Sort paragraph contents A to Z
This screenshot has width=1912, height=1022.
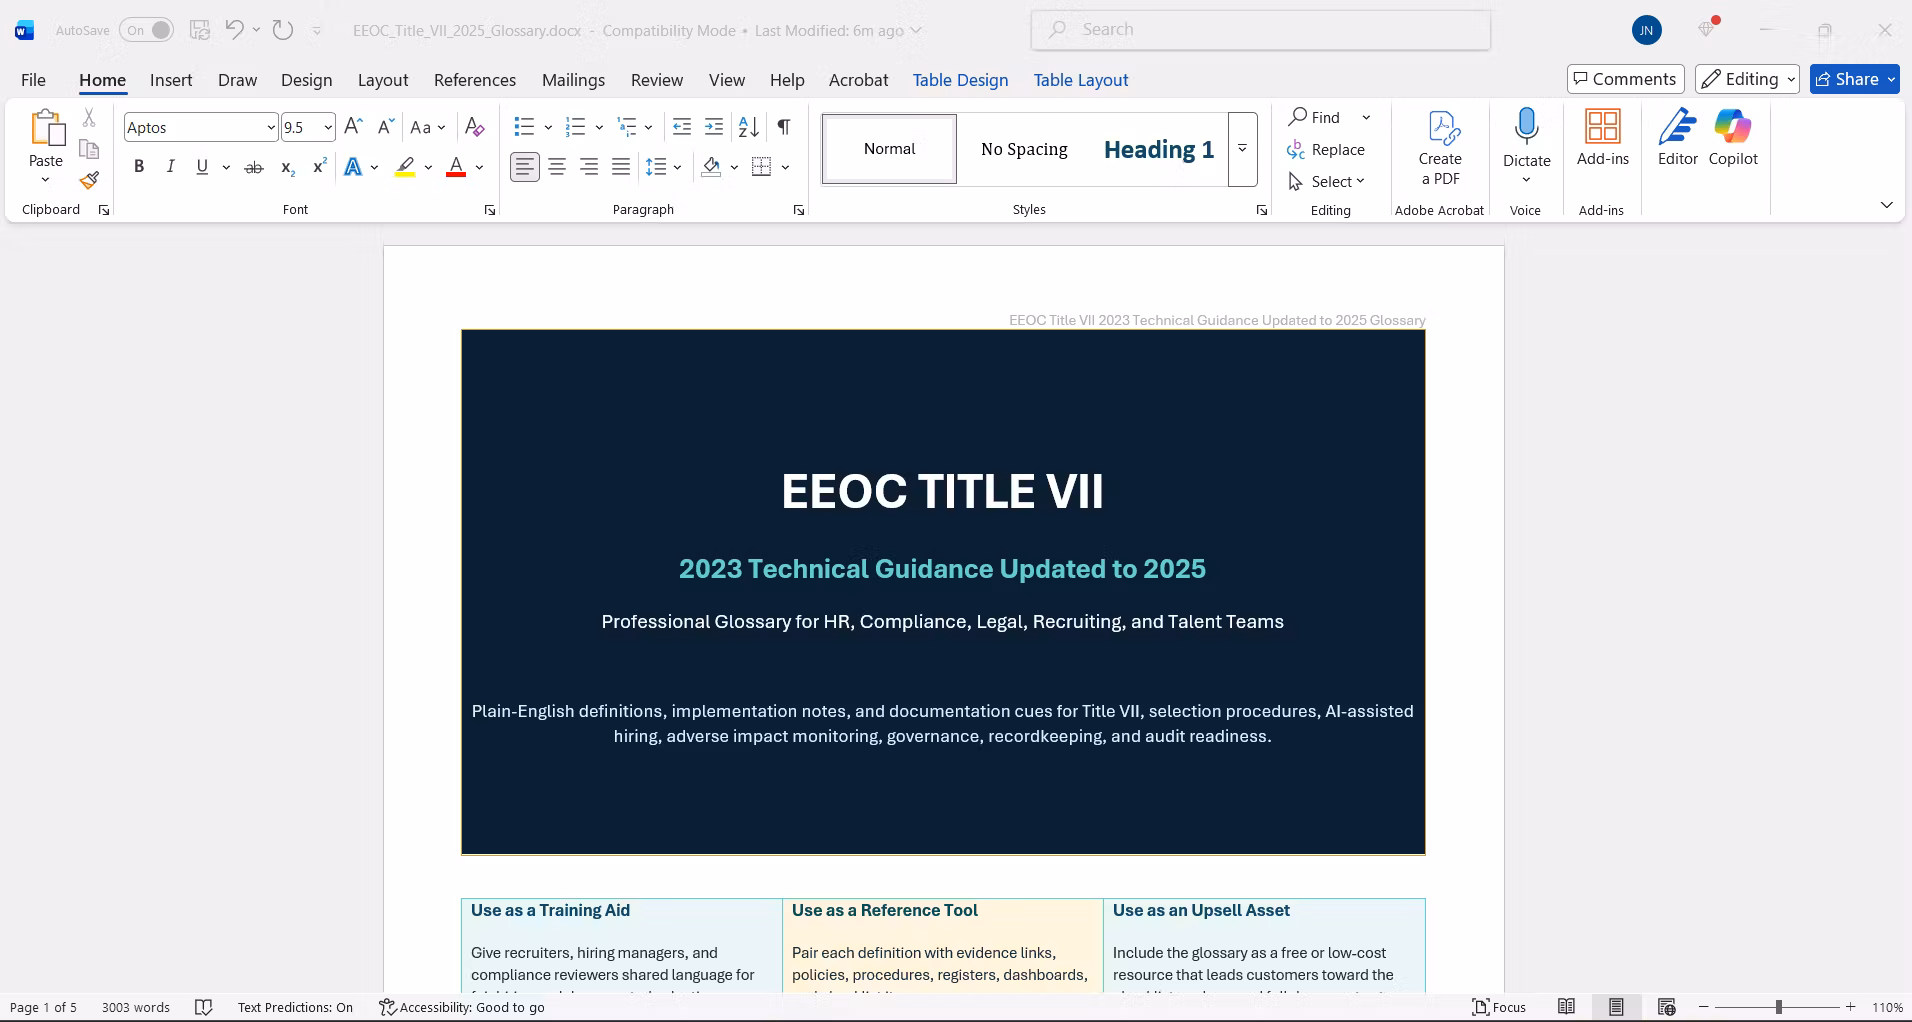click(x=748, y=127)
